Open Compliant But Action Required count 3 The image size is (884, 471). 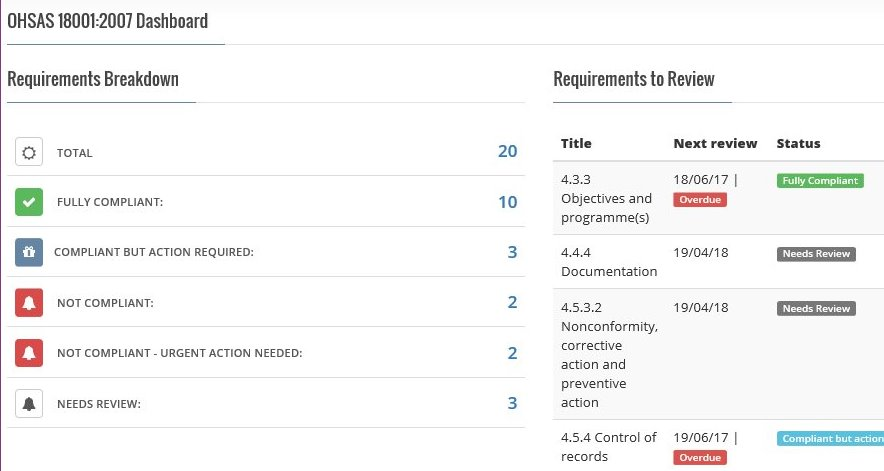[512, 252]
